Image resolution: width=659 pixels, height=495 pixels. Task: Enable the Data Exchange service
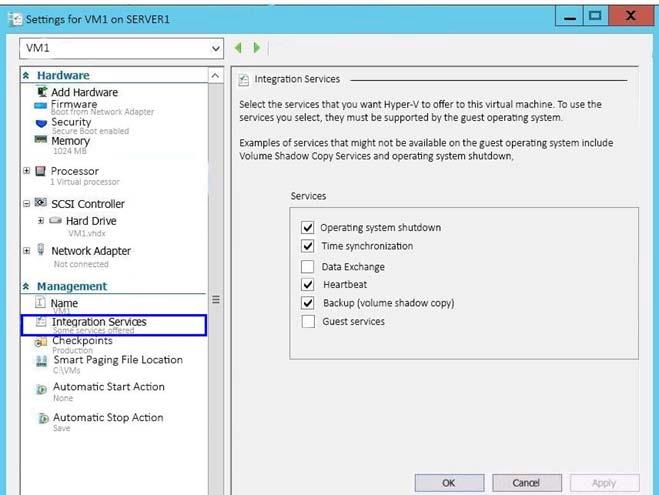pos(308,266)
